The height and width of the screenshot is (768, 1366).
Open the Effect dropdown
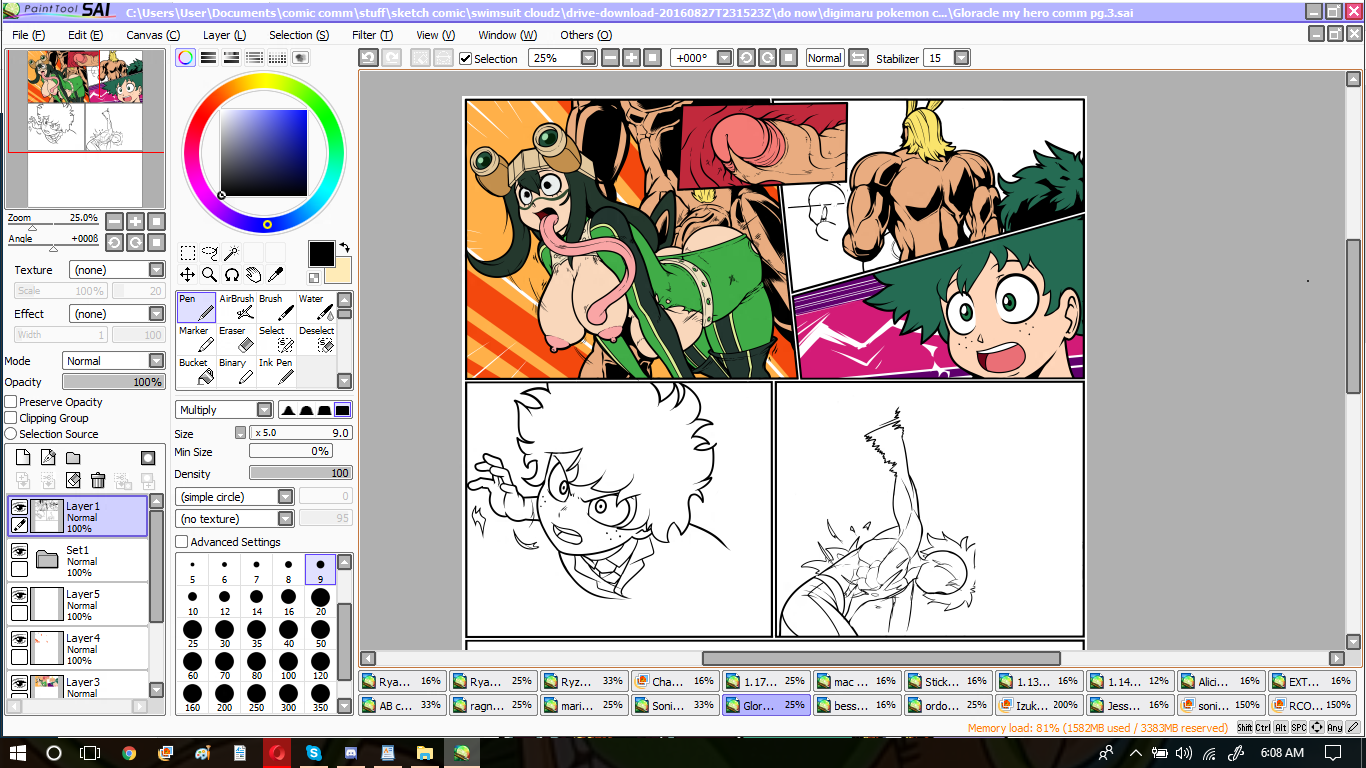pos(117,314)
